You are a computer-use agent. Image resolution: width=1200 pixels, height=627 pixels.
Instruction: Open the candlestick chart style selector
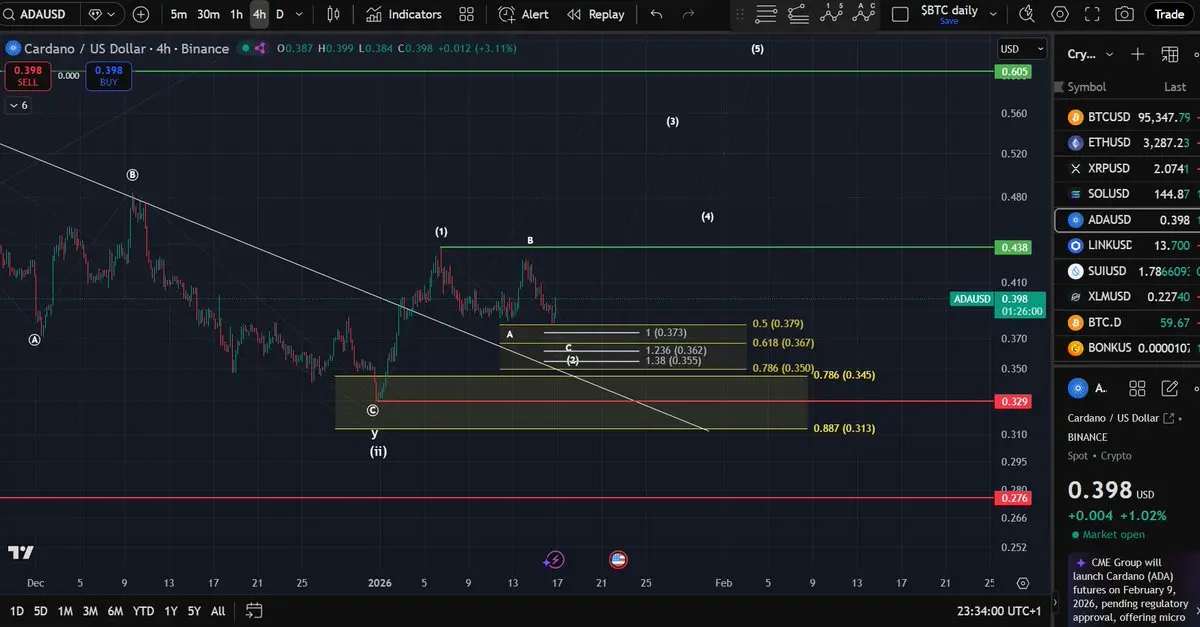[x=334, y=14]
